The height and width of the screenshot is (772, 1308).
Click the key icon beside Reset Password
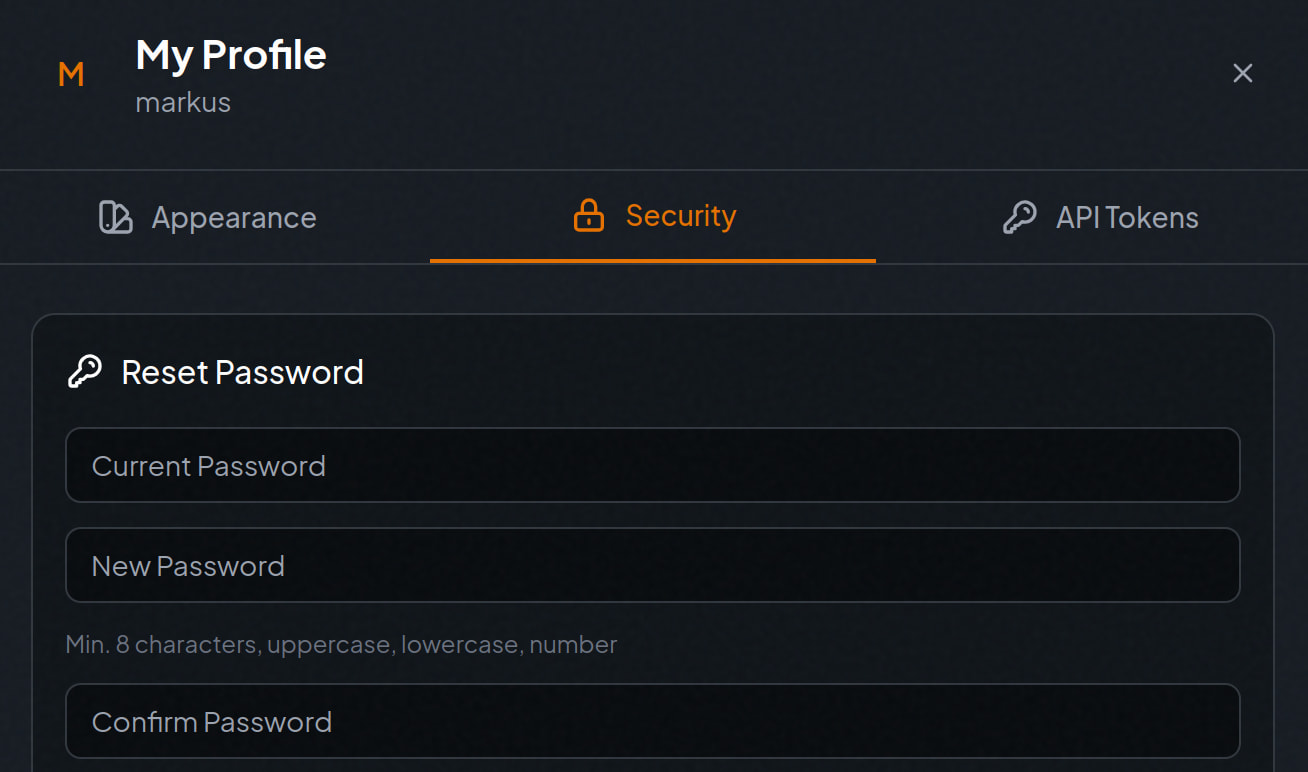pyautogui.click(x=85, y=372)
